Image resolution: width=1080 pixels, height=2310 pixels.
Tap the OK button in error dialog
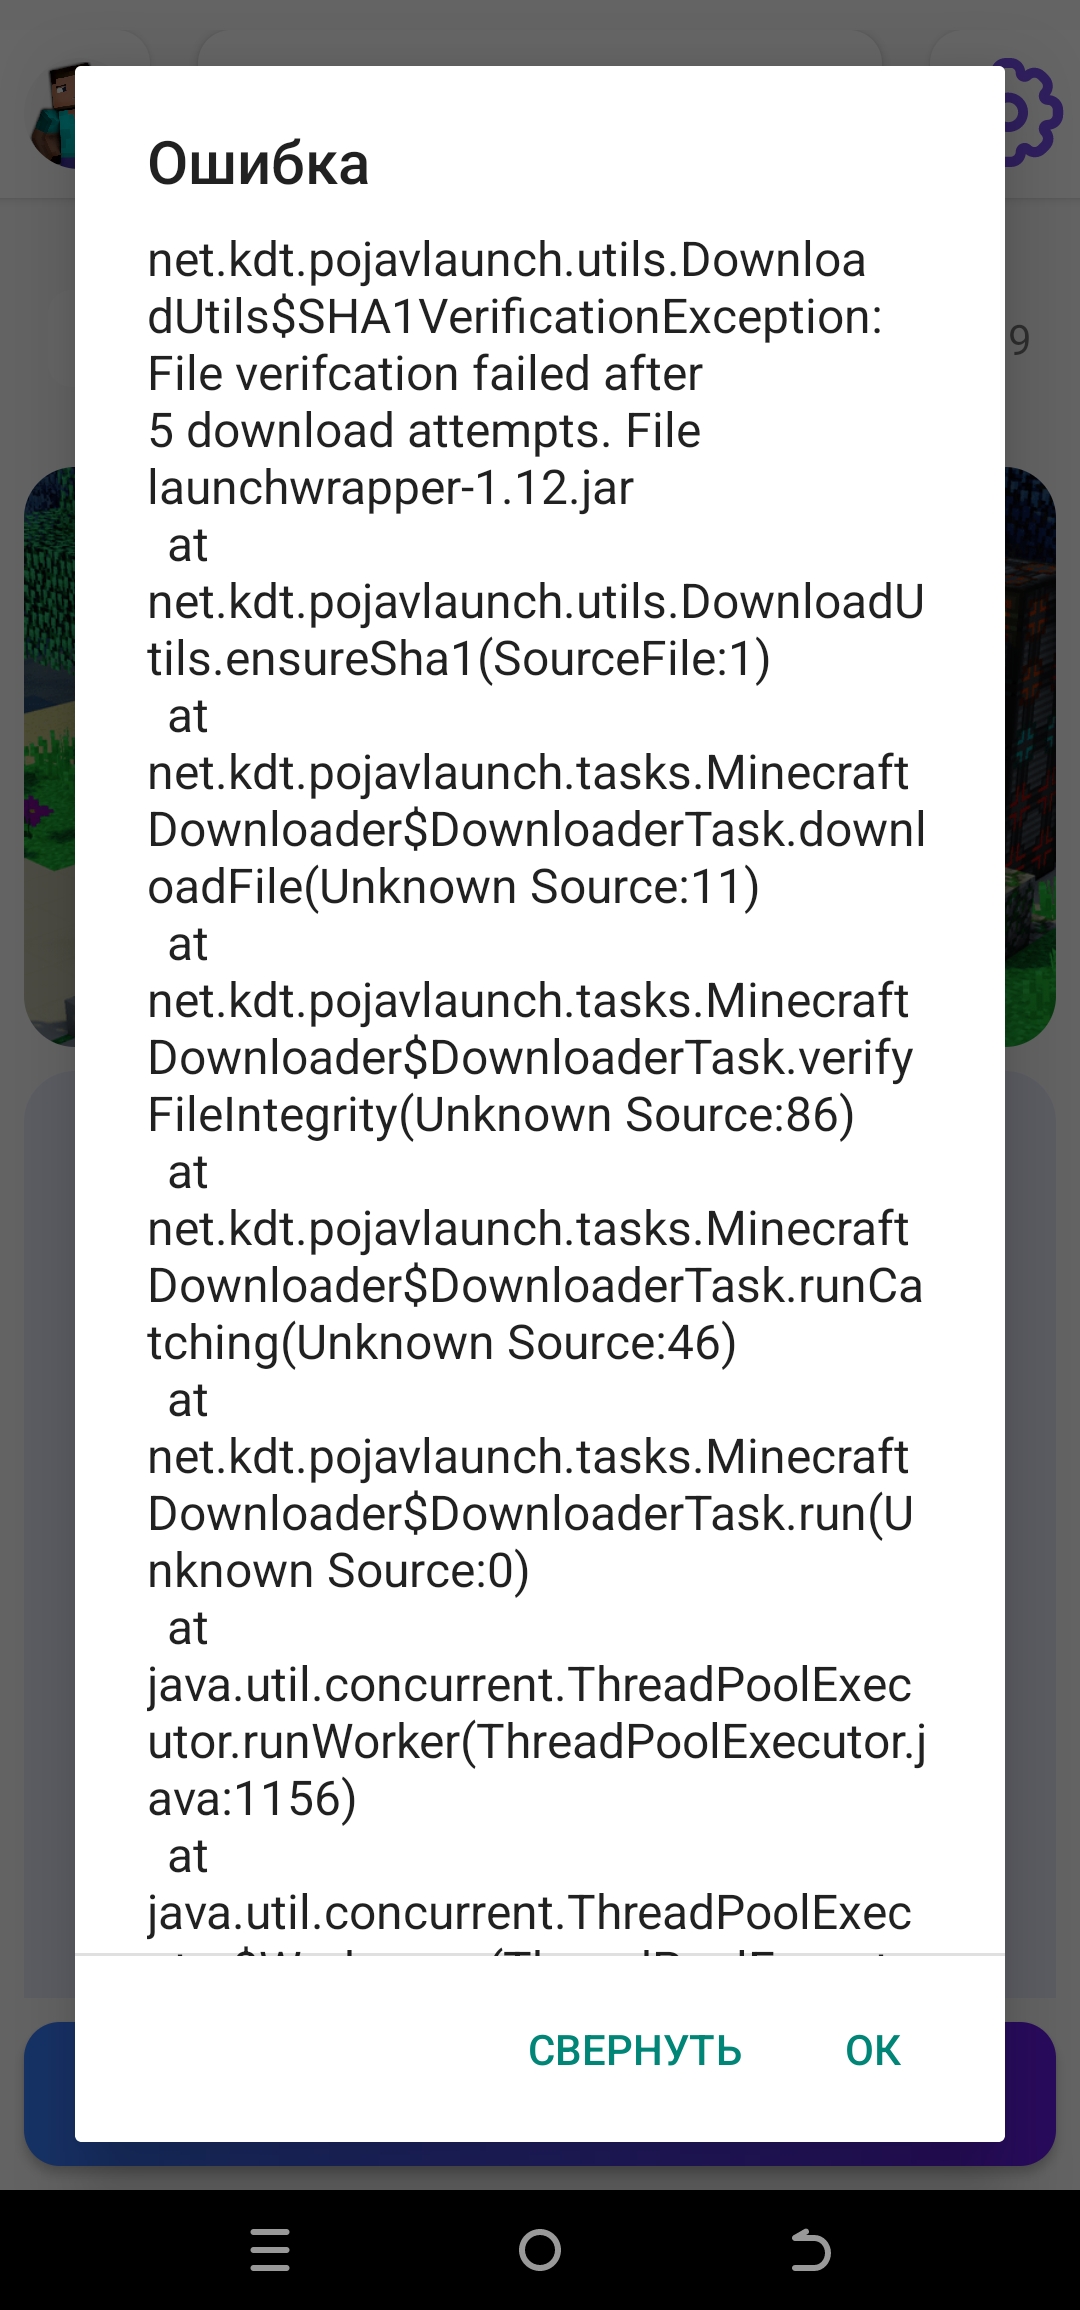[x=872, y=2051]
